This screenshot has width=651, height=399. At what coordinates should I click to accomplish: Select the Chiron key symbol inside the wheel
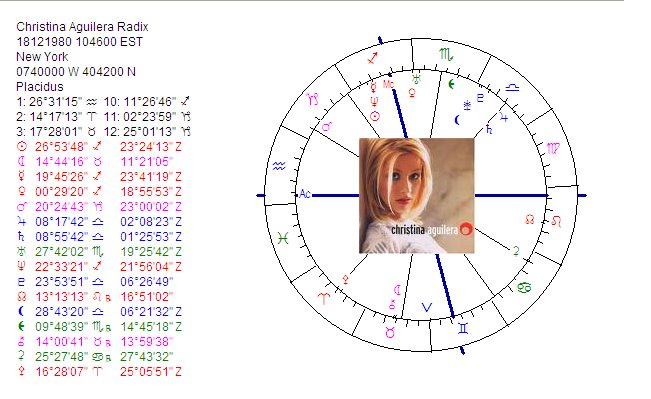click(392, 304)
